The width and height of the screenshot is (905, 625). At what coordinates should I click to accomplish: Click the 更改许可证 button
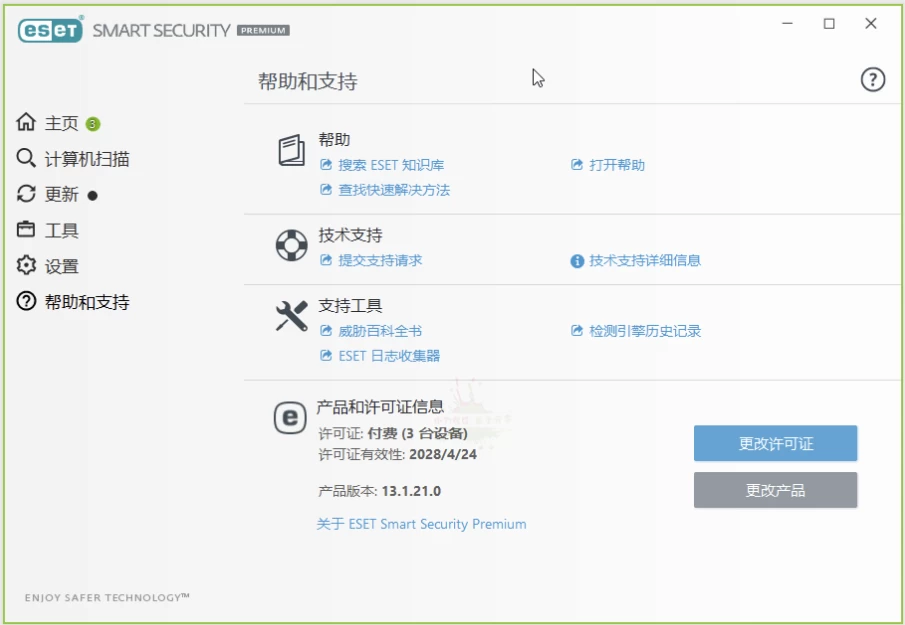(775, 443)
